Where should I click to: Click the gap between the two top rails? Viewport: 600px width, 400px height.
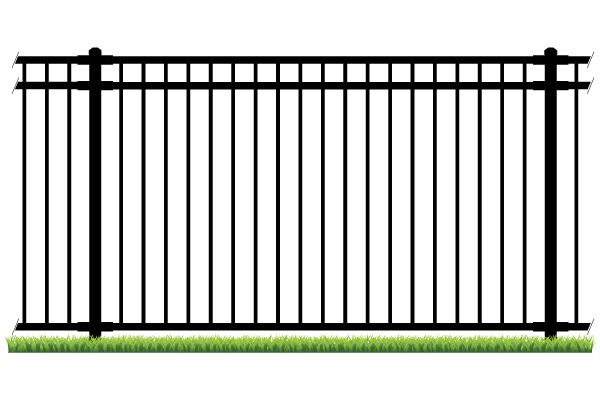pyautogui.click(x=300, y=74)
